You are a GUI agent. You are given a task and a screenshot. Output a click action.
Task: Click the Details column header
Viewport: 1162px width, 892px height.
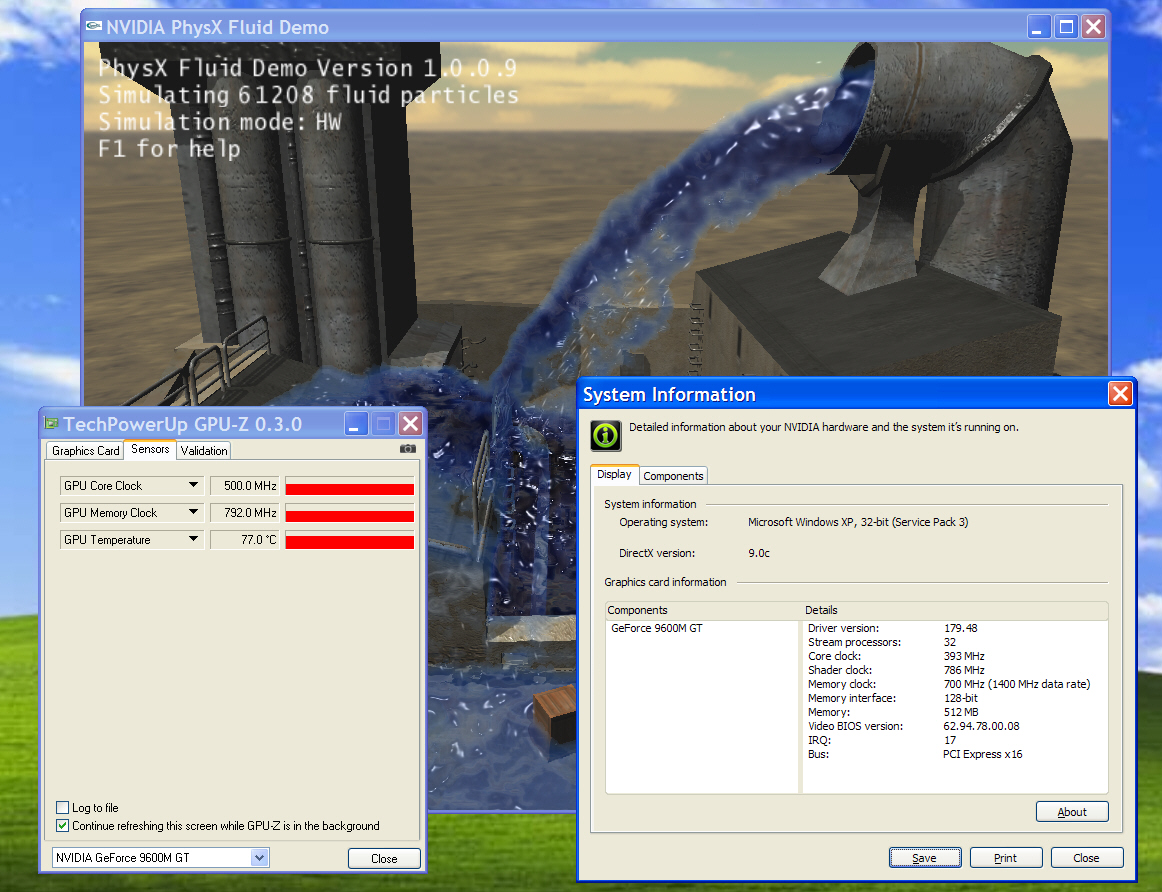pyautogui.click(x=955, y=610)
